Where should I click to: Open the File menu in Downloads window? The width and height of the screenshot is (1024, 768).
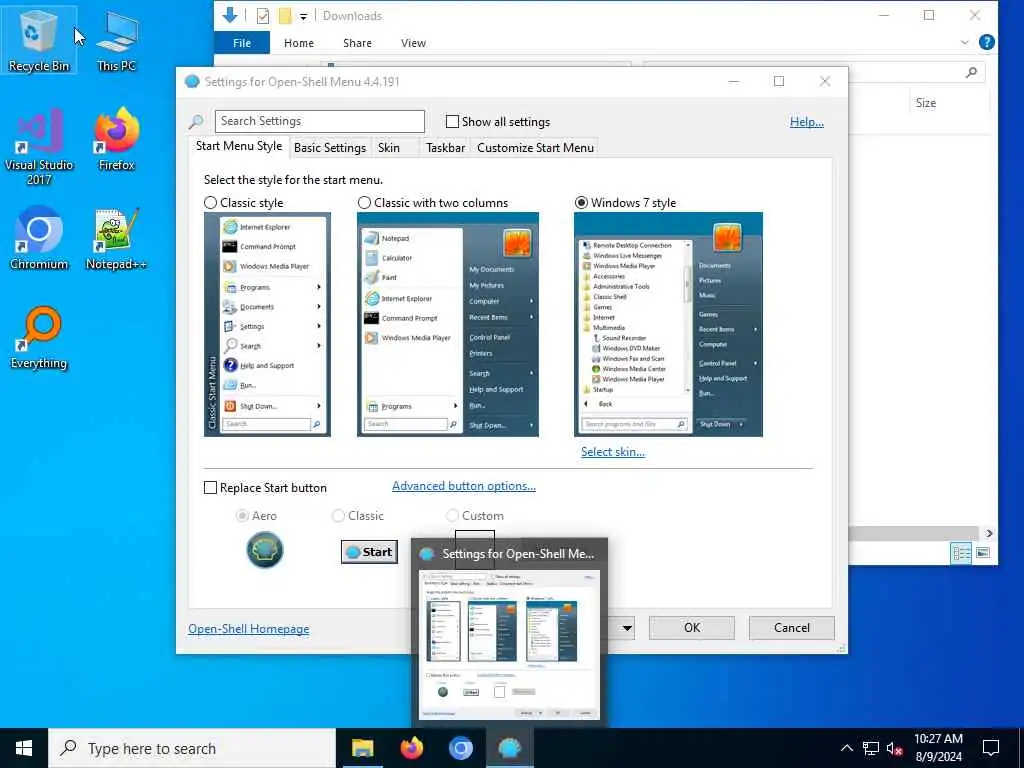pyautogui.click(x=242, y=43)
